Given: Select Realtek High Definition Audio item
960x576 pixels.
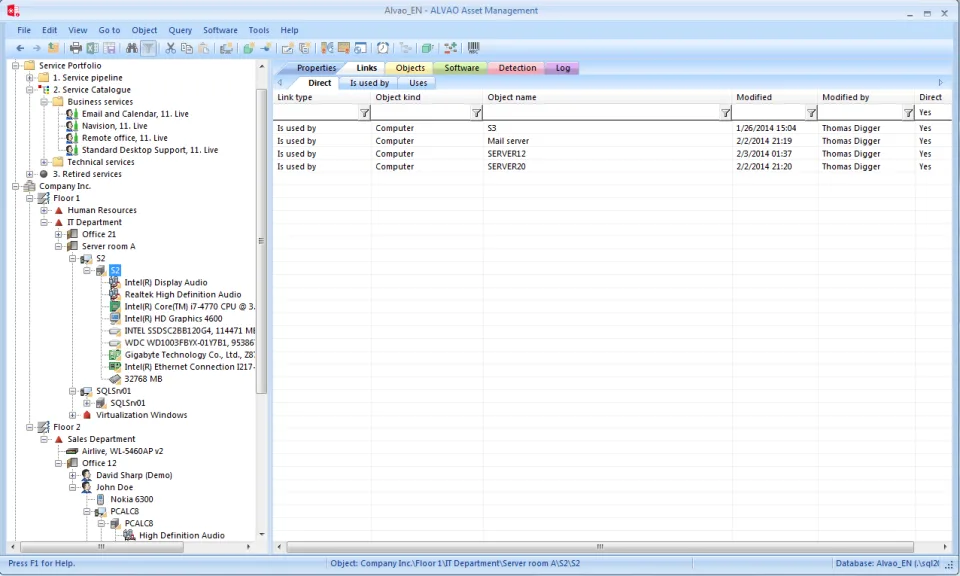Looking at the screenshot, I should (182, 294).
